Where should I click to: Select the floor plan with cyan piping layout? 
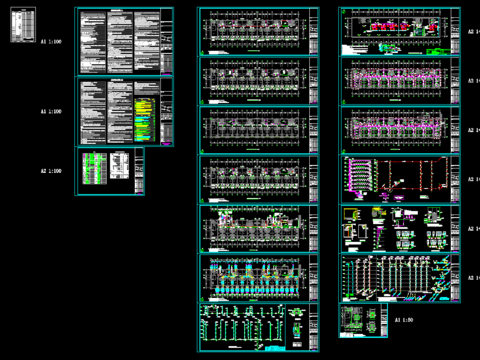point(259,278)
